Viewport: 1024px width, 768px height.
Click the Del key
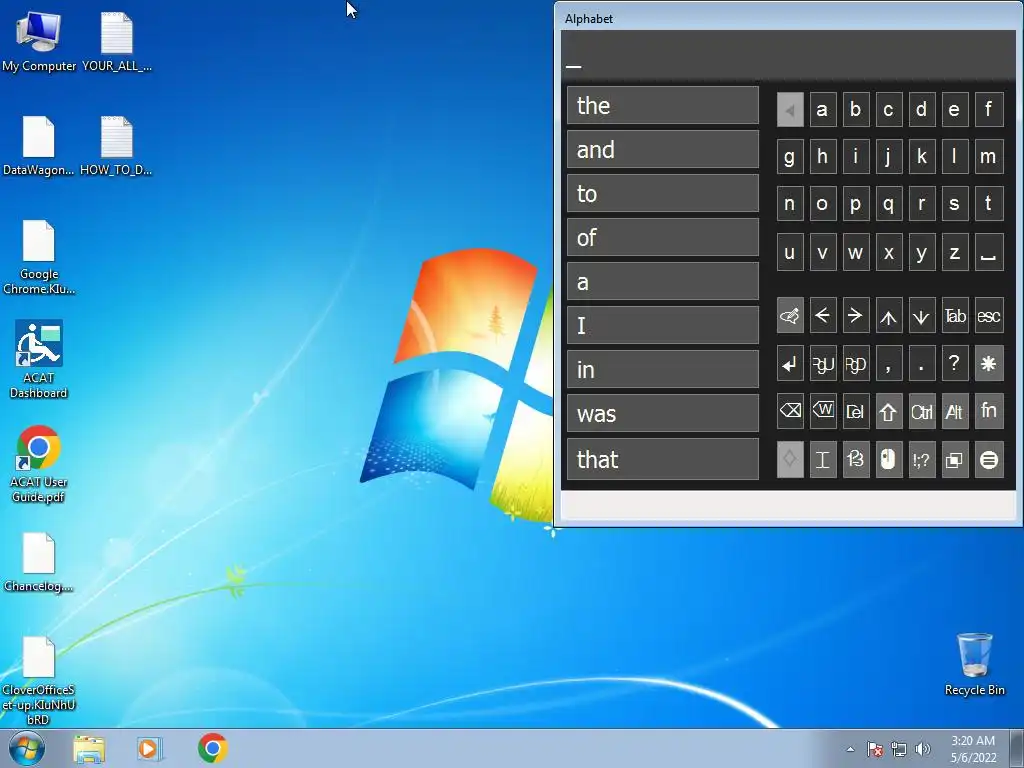pos(856,411)
